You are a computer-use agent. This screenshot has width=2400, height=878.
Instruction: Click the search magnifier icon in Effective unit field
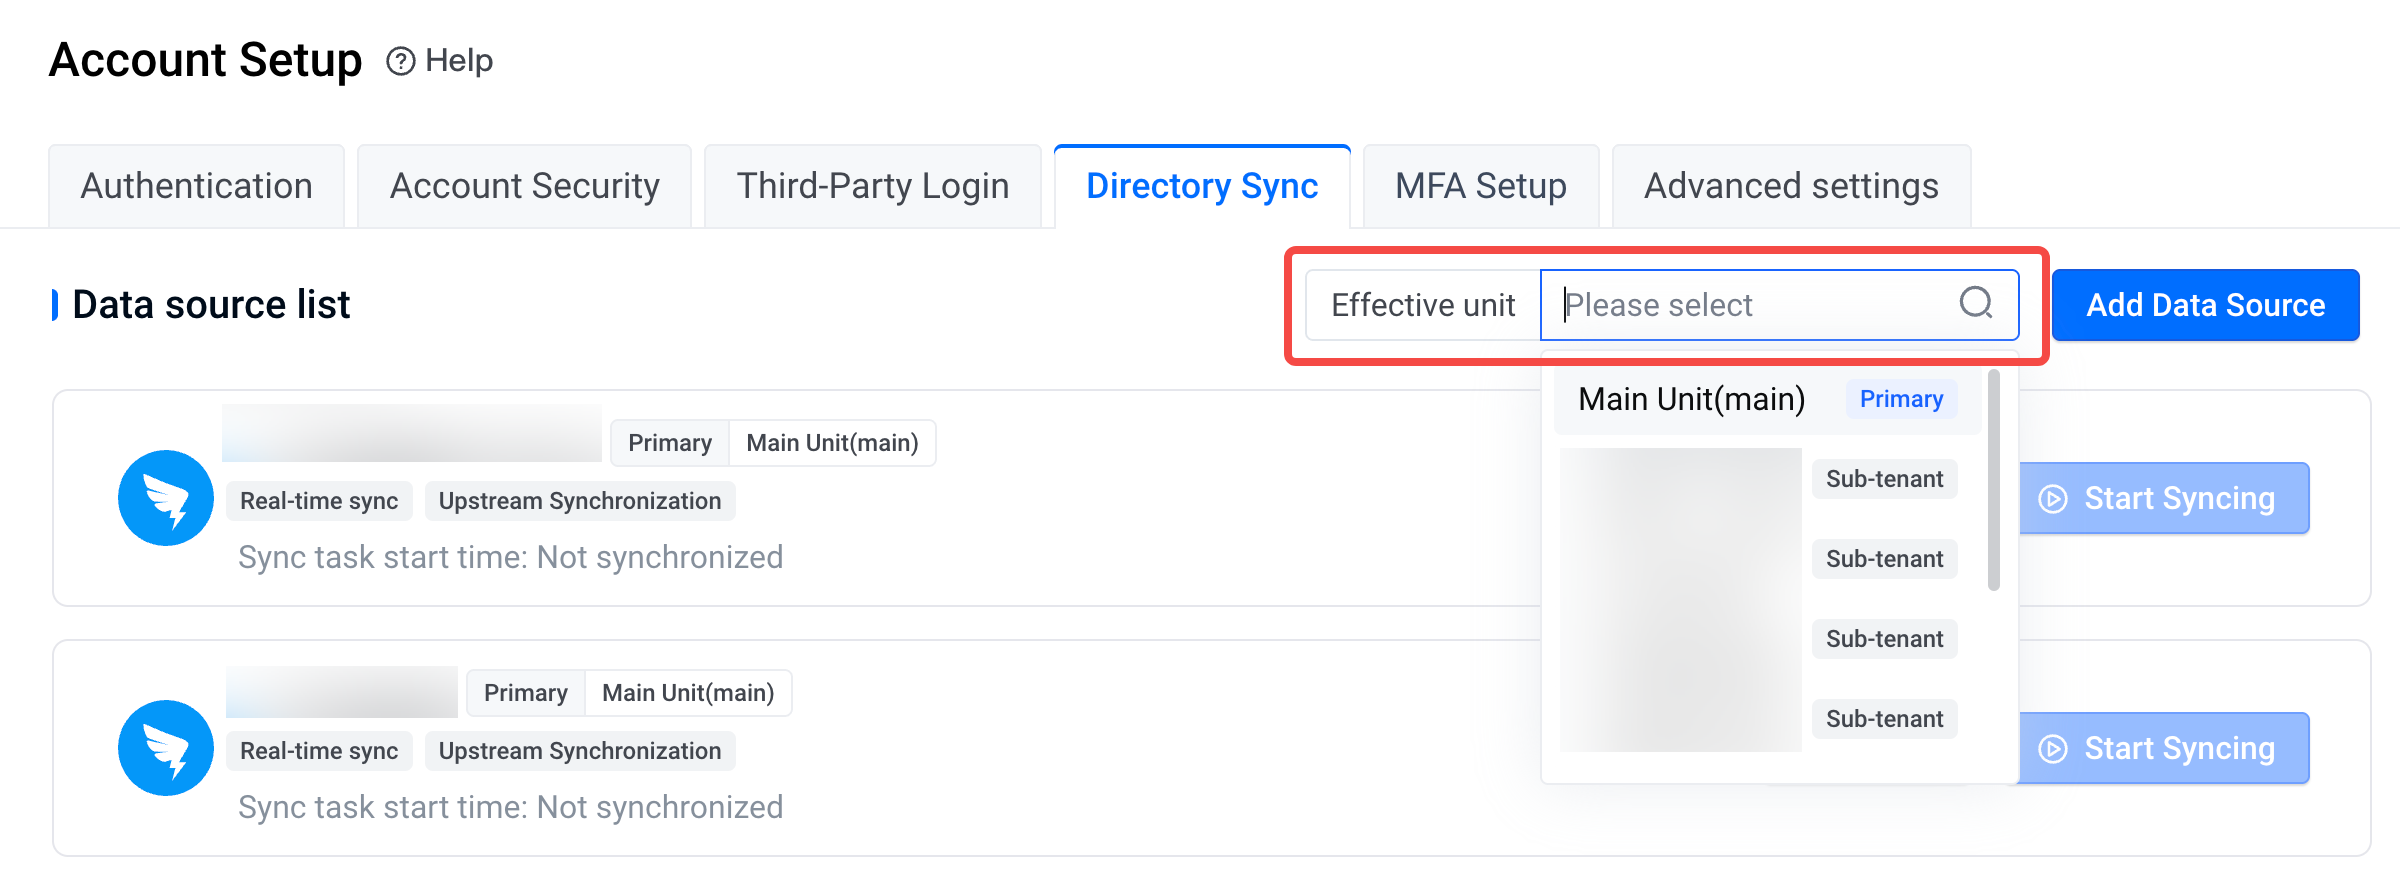pyautogui.click(x=1976, y=303)
